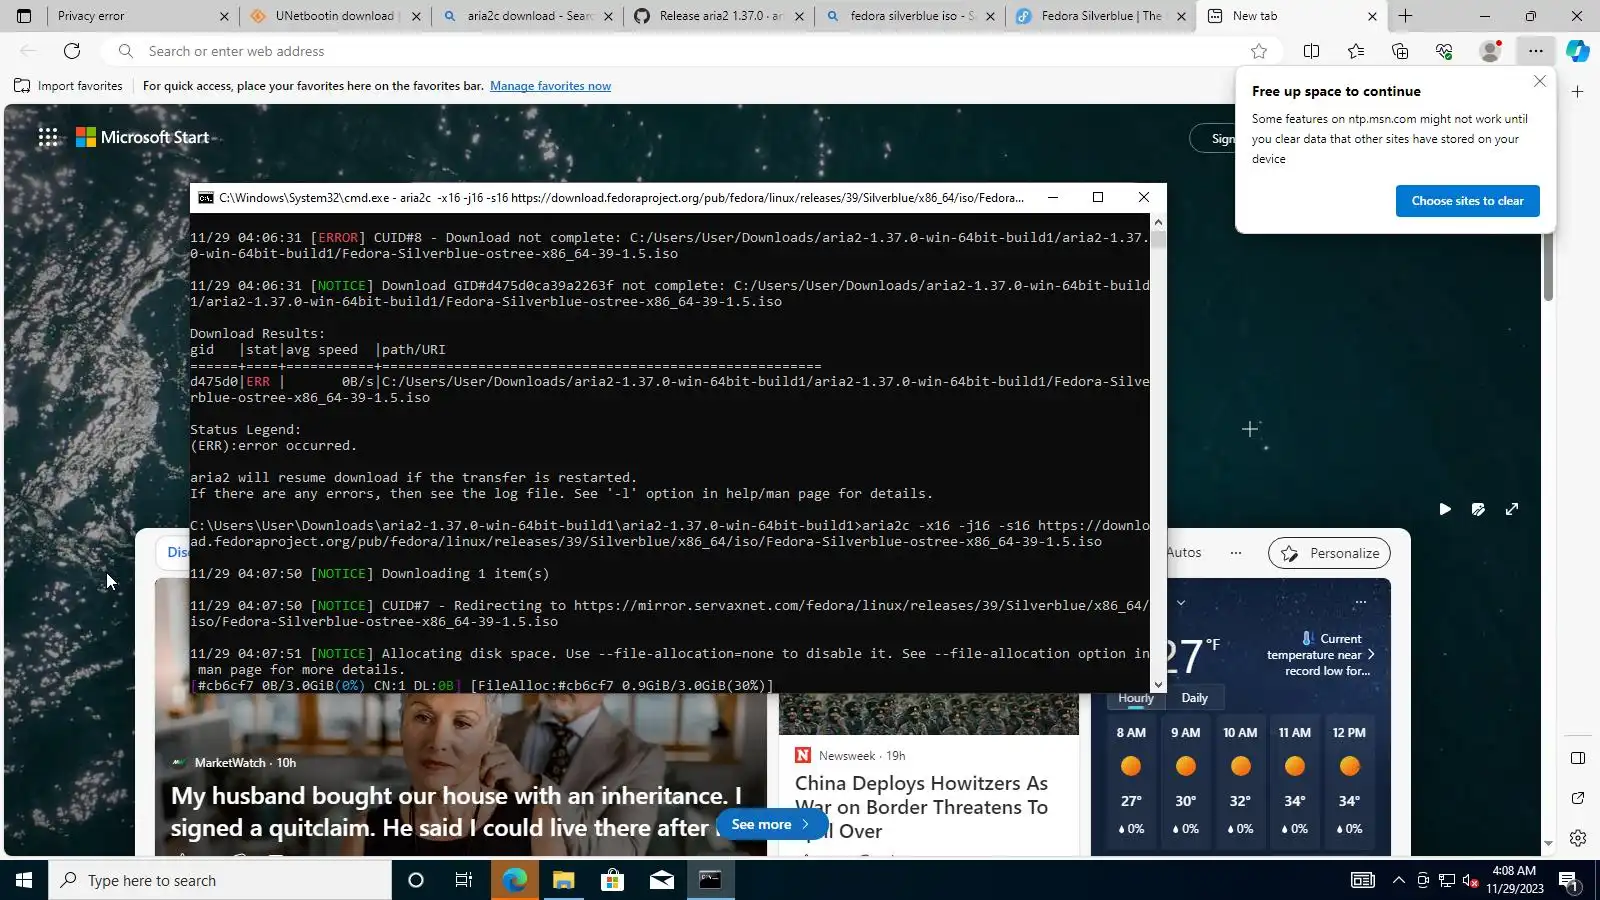1600x900 pixels.
Task: Click the Microsoft Start logo
Action: click(143, 137)
